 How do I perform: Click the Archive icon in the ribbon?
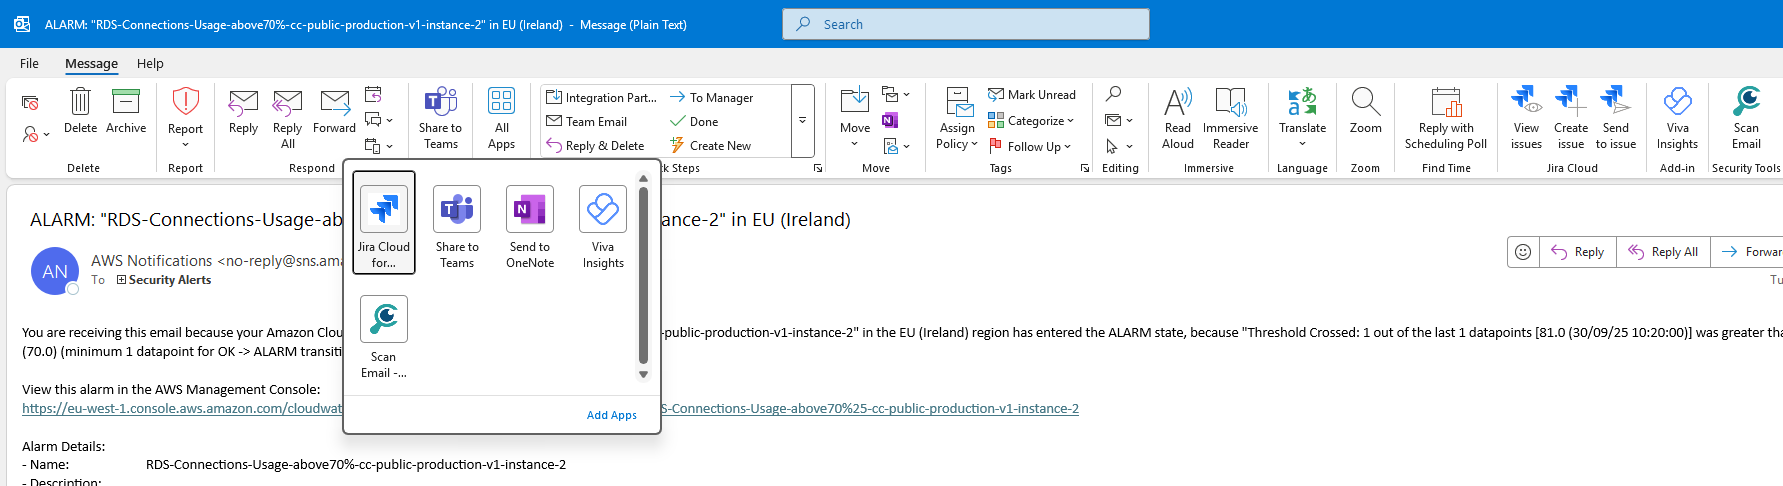pyautogui.click(x=126, y=110)
